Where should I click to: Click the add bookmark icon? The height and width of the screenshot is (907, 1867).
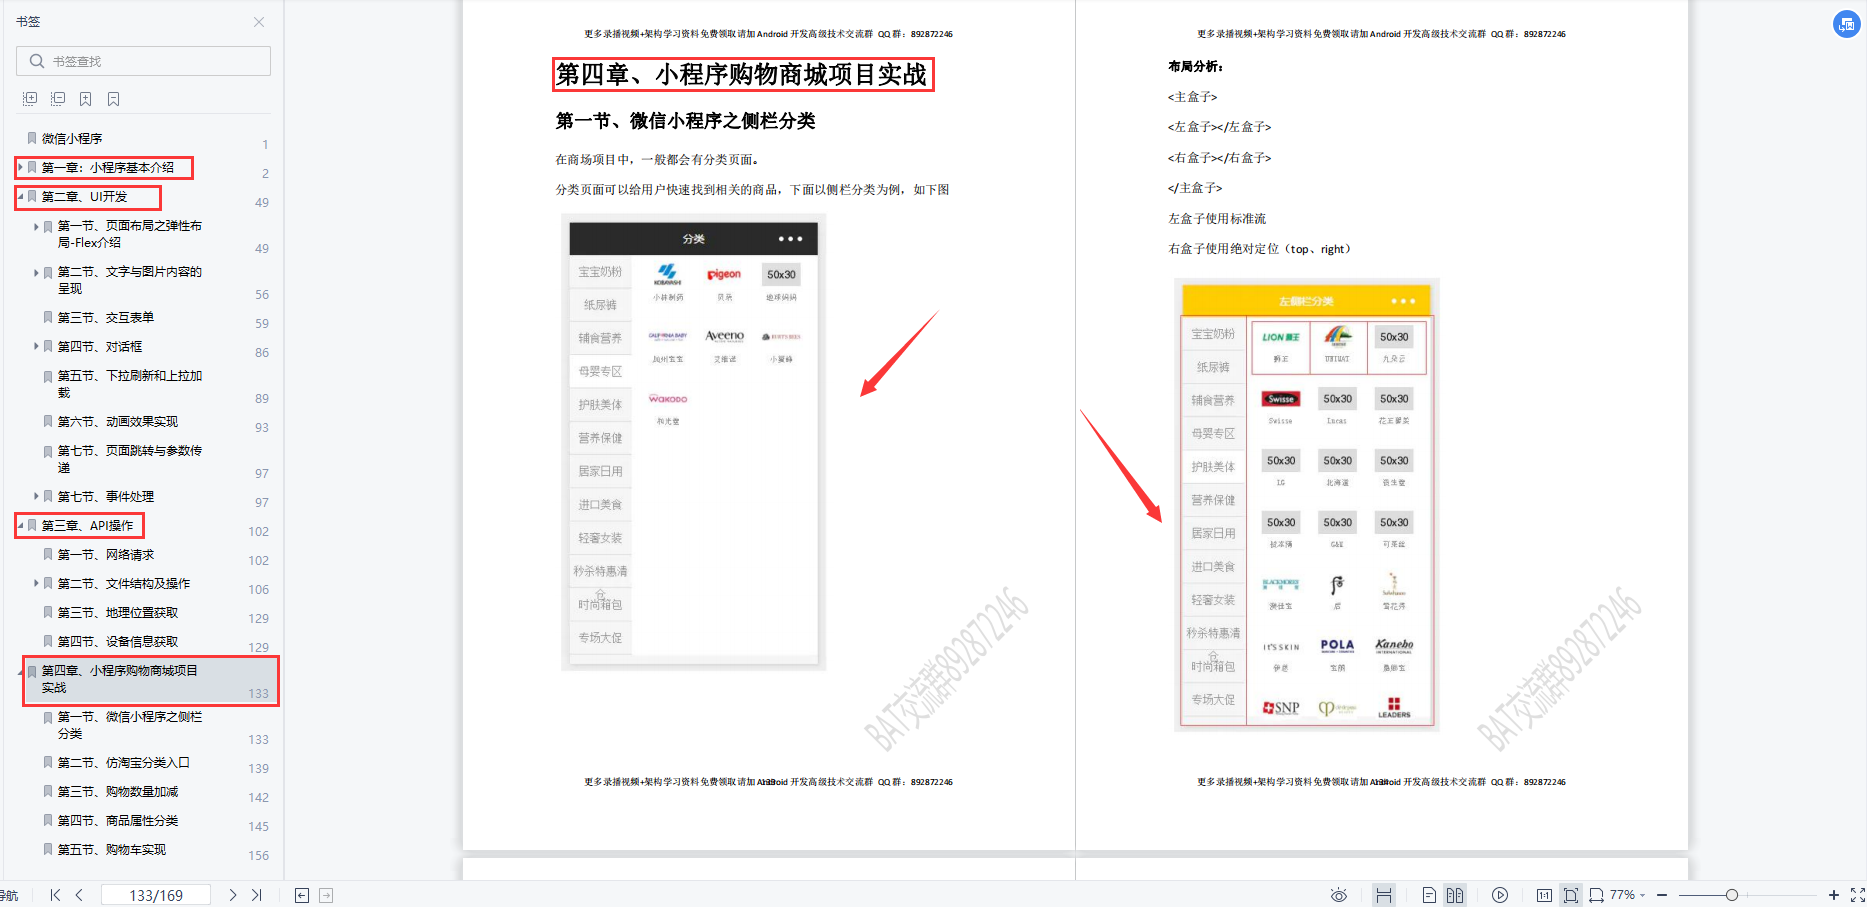(86, 99)
